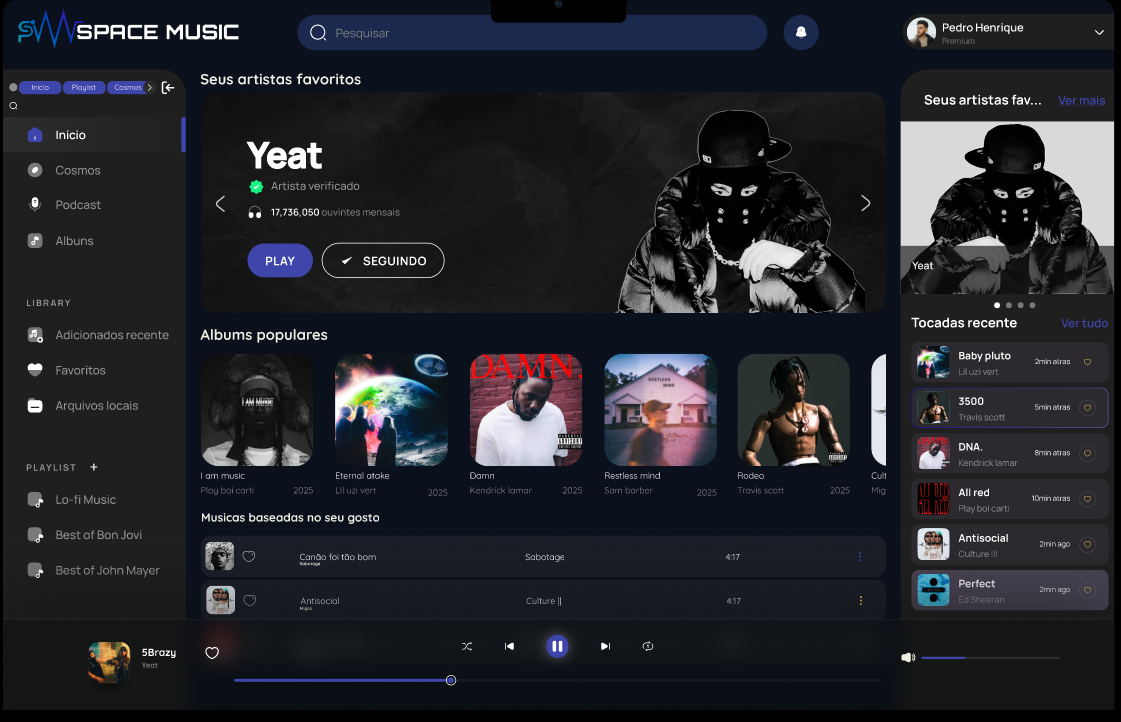The width and height of the screenshot is (1121, 722).
Task: Expand pill tabs with chevron arrow
Action: [x=149, y=87]
